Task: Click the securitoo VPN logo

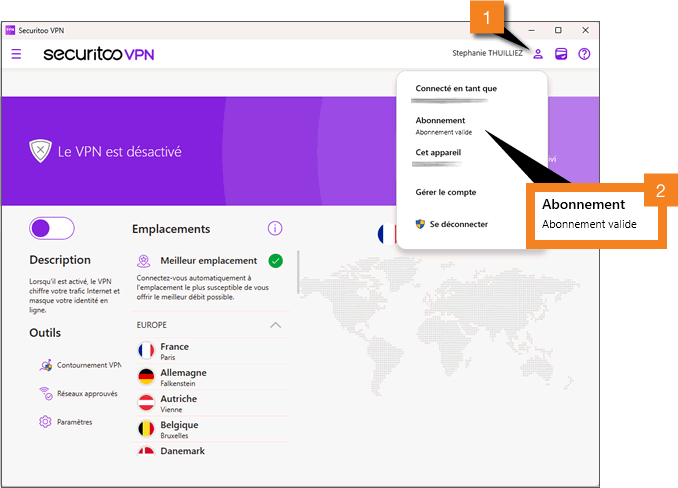Action: [99, 54]
